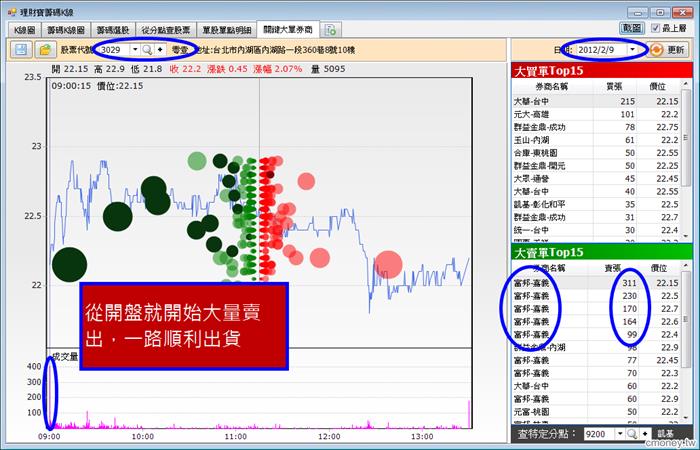Select sell row 大華-台中 with 60 lots
Screen dimensions: 700x450
(x=596, y=386)
